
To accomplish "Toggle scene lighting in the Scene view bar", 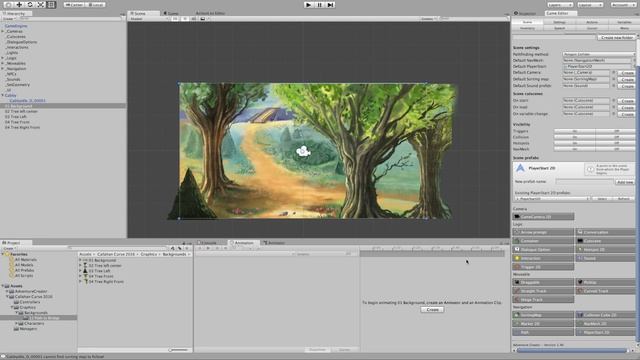I will (184, 19).
